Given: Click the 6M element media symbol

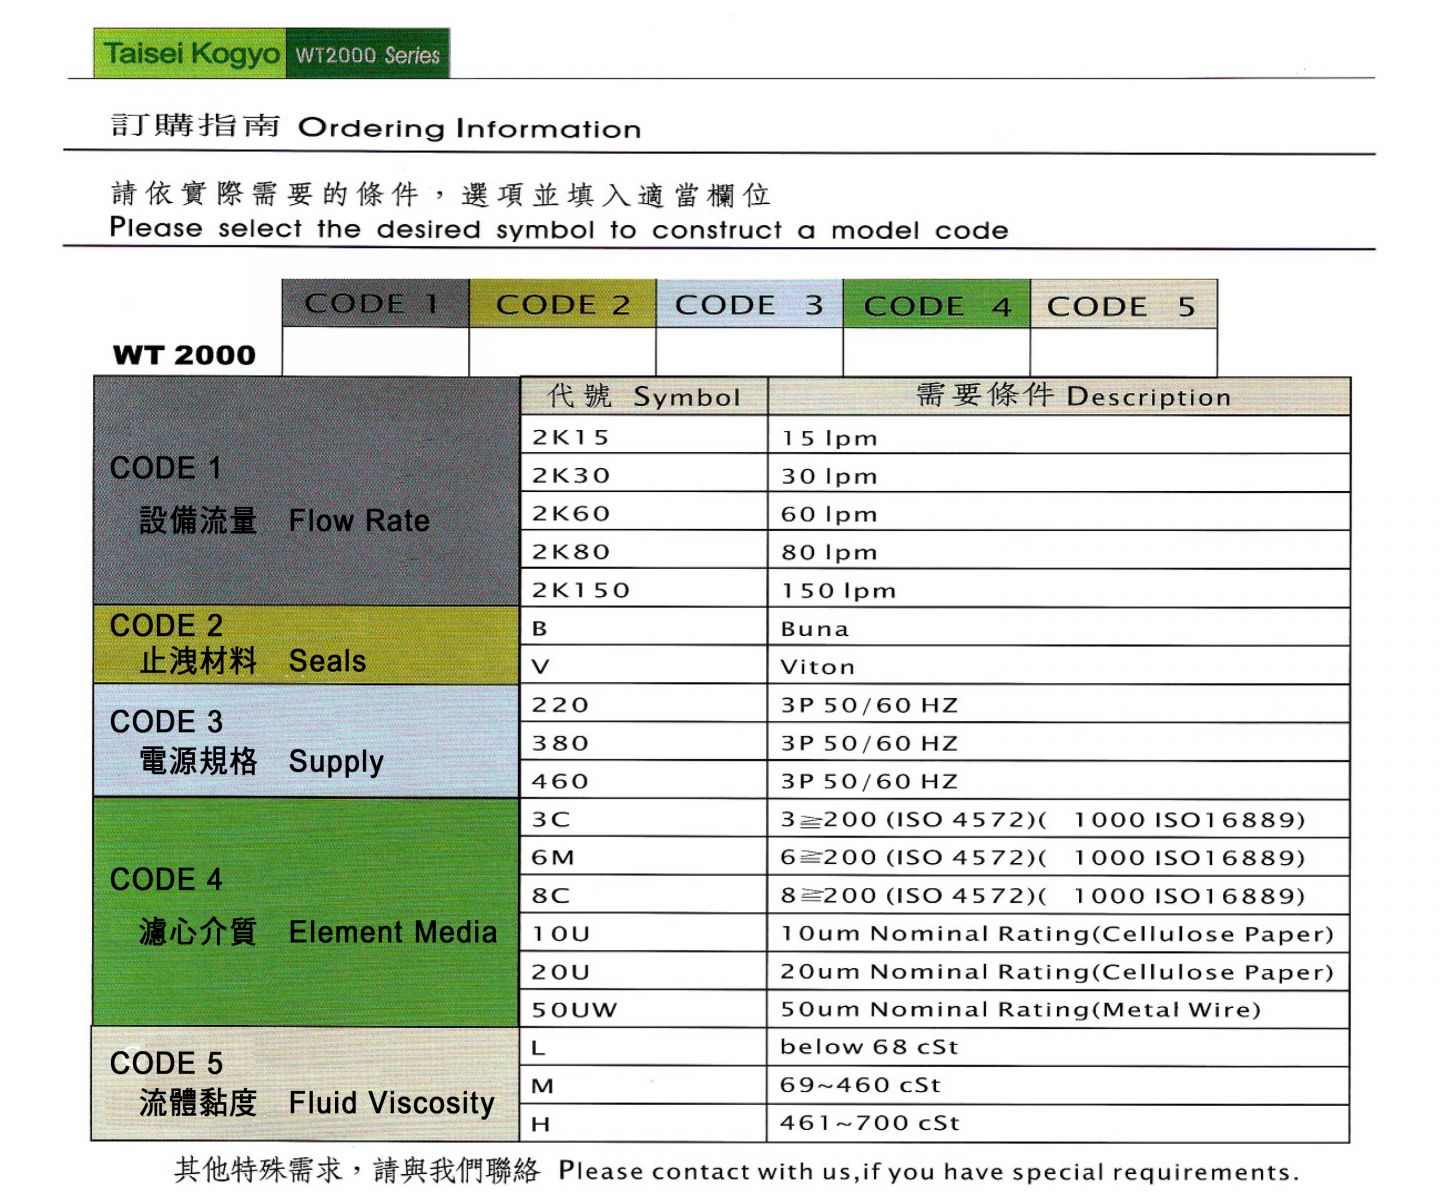Looking at the screenshot, I should point(553,857).
